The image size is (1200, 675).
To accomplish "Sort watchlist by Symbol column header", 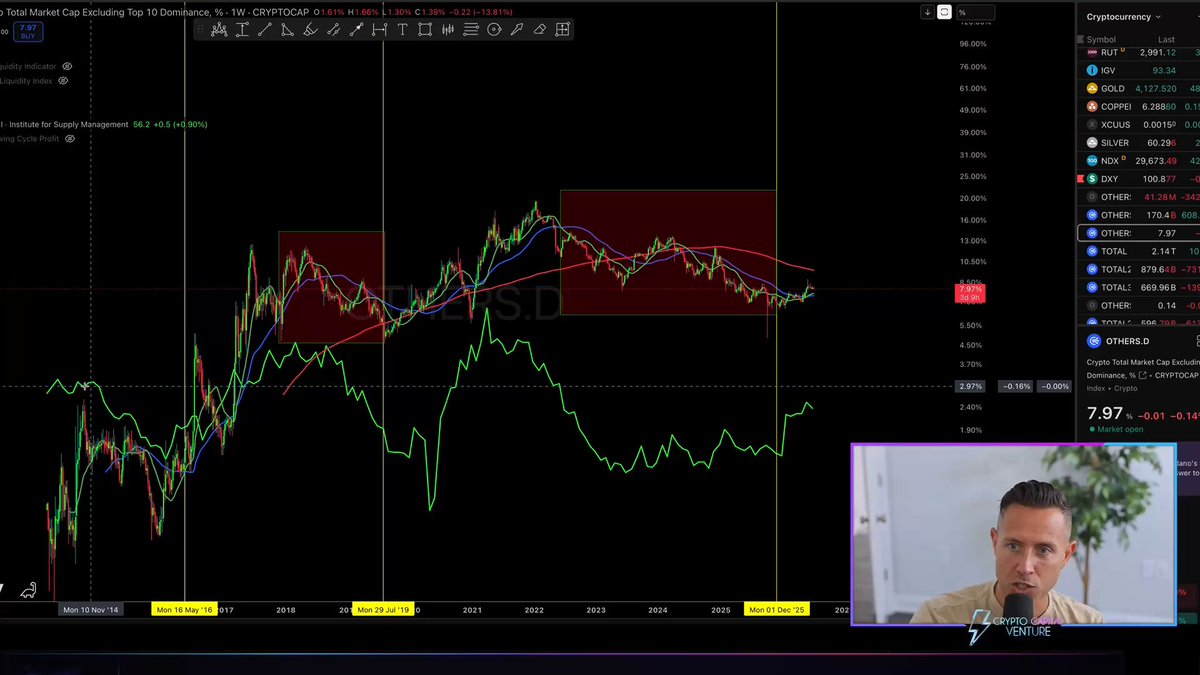I will point(1101,39).
